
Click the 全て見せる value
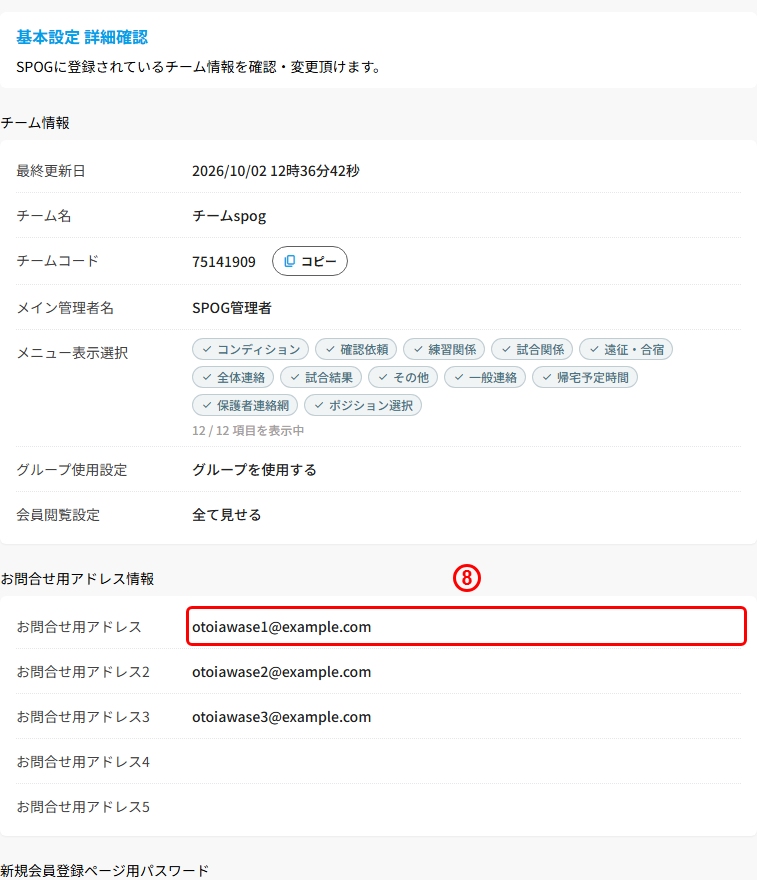[x=227, y=515]
